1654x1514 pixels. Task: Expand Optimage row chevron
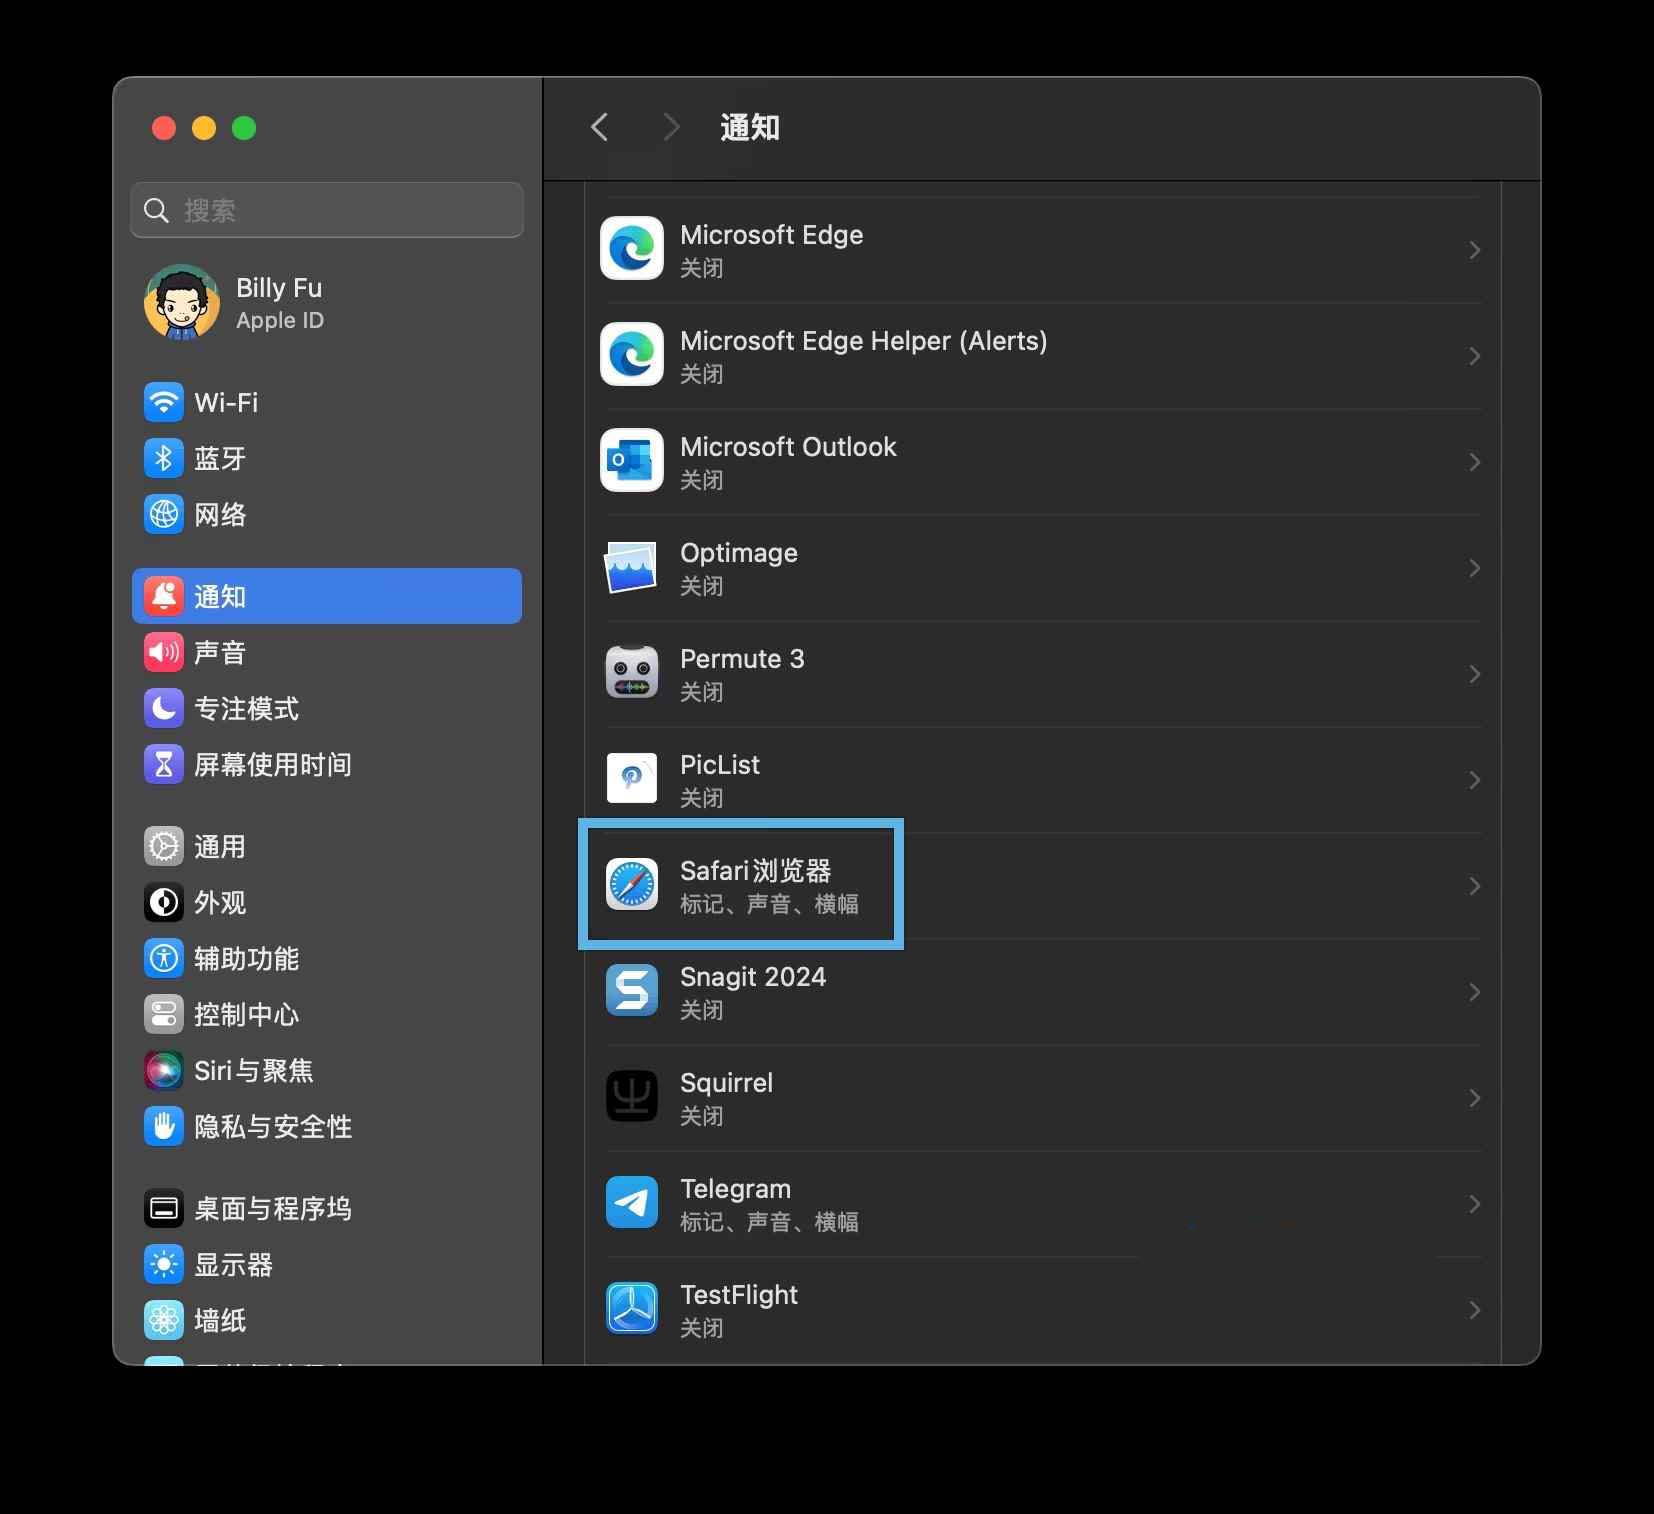1474,568
